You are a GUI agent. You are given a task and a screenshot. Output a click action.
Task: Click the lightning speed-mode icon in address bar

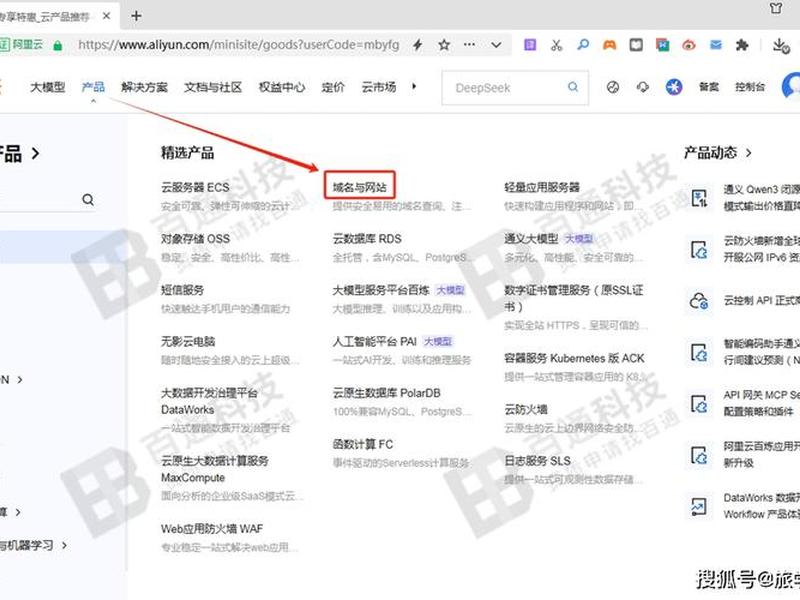(417, 45)
